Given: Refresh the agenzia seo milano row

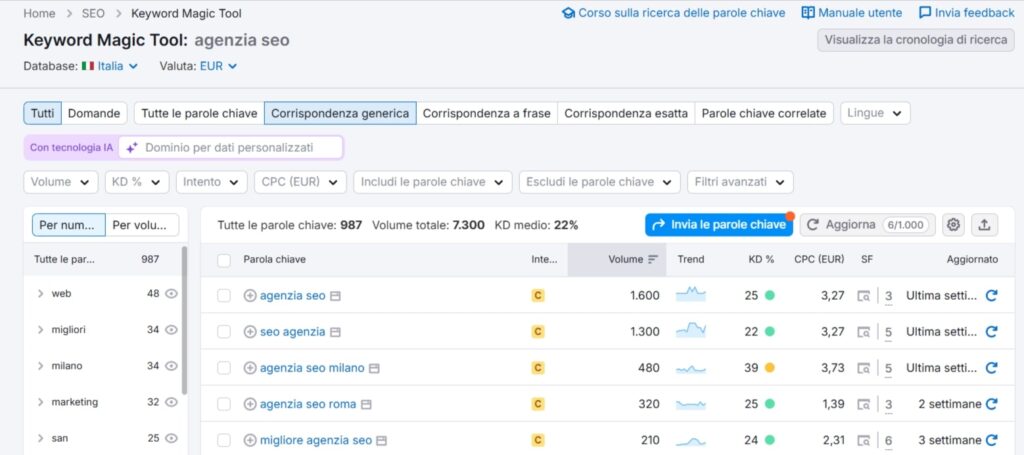Looking at the screenshot, I should point(991,368).
